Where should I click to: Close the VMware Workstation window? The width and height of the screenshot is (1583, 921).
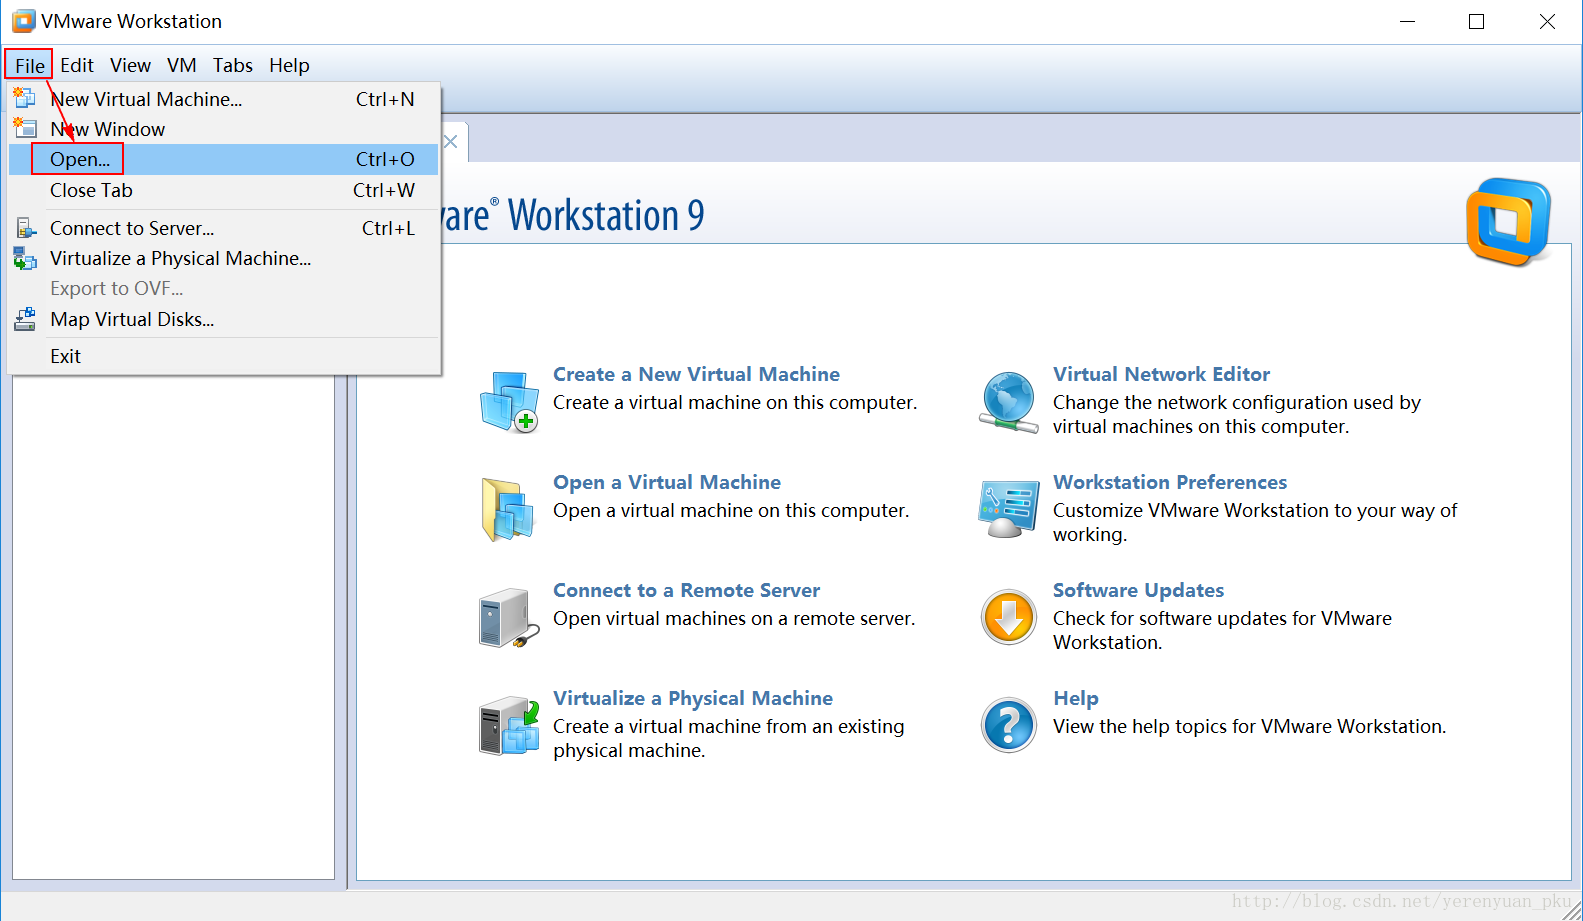(x=1547, y=21)
